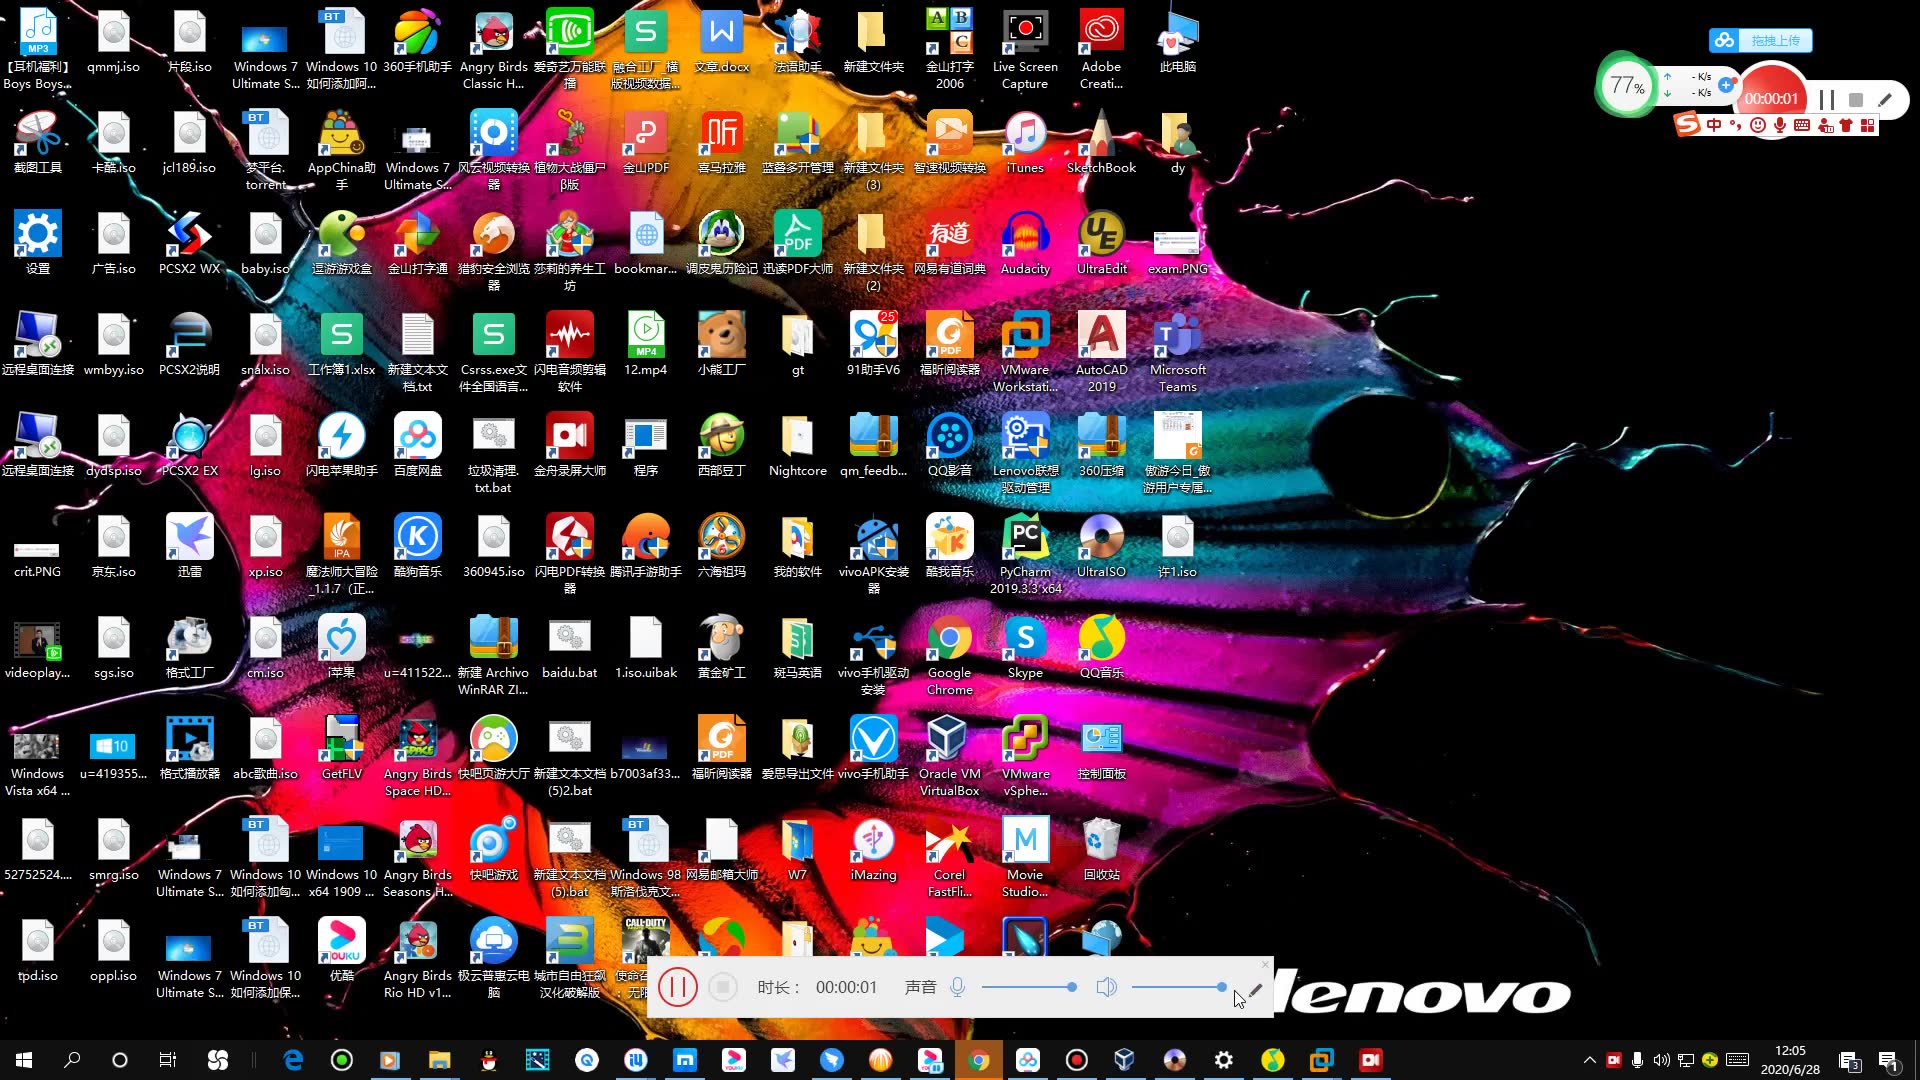This screenshot has width=1920, height=1080.
Task: Open the VMware Workstation desktop icon
Action: [x=1025, y=352]
